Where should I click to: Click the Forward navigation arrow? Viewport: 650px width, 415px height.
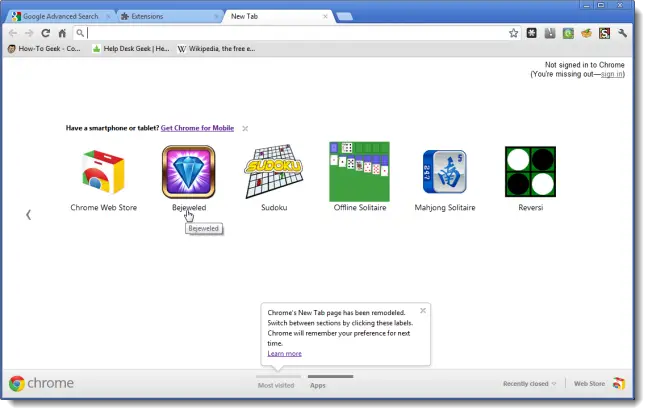click(x=29, y=33)
